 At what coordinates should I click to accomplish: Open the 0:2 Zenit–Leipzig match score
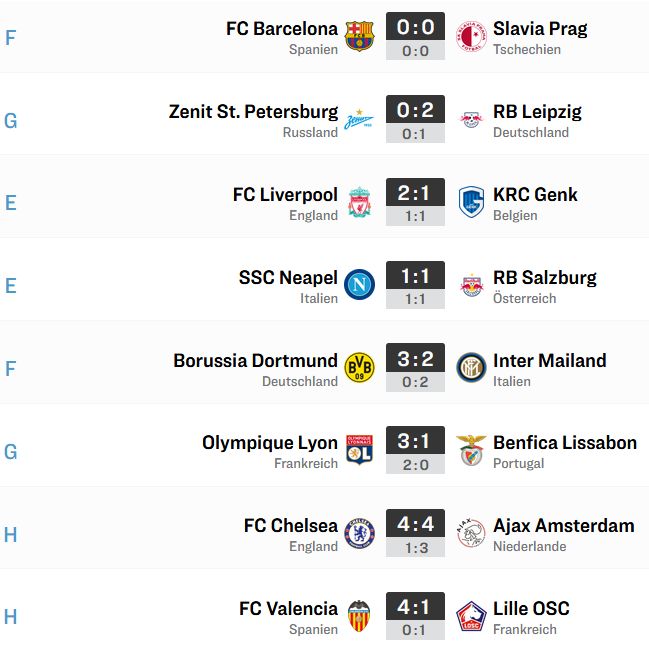(416, 119)
